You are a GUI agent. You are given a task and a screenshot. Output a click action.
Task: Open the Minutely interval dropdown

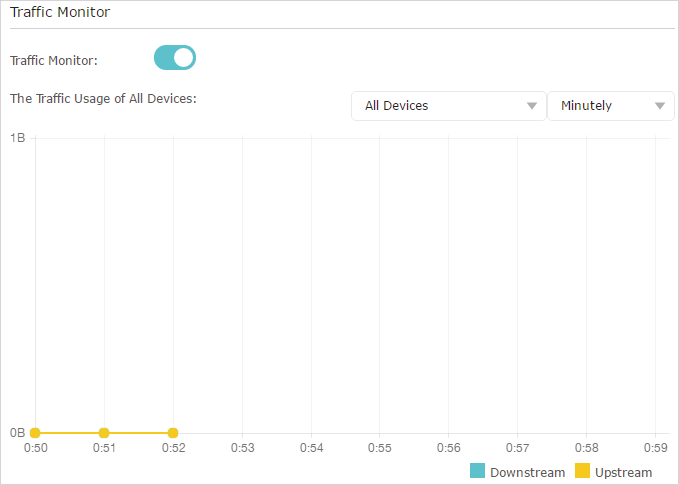click(611, 106)
